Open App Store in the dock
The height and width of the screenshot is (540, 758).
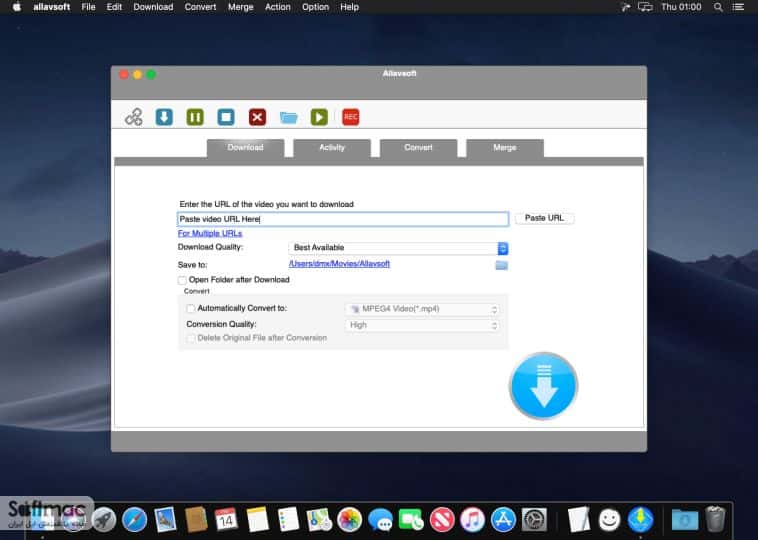pyautogui.click(x=503, y=520)
